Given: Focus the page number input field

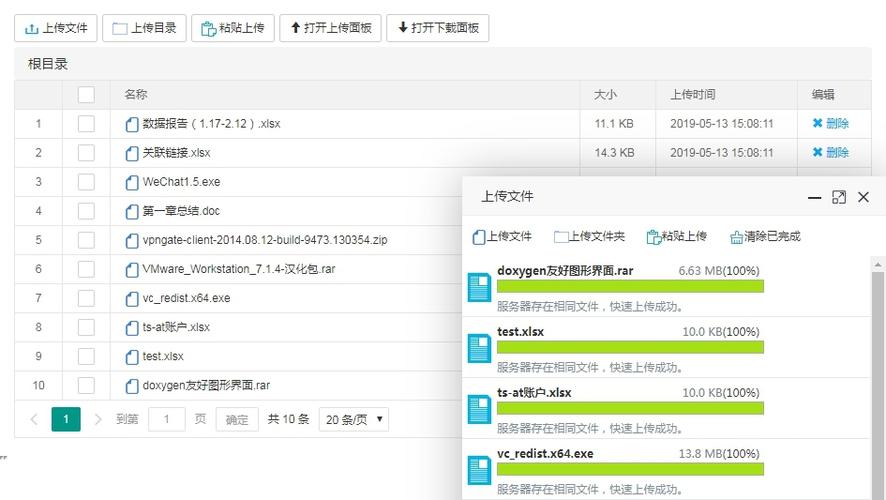Looking at the screenshot, I should click(167, 419).
